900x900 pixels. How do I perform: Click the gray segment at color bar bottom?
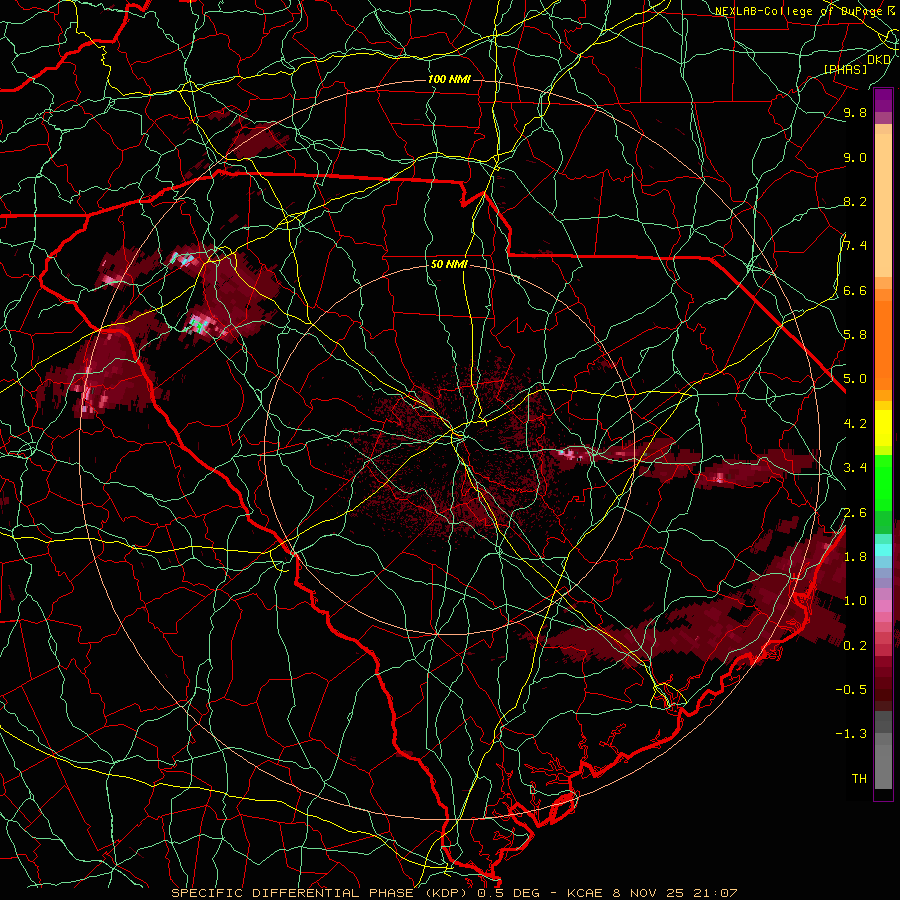(883, 752)
